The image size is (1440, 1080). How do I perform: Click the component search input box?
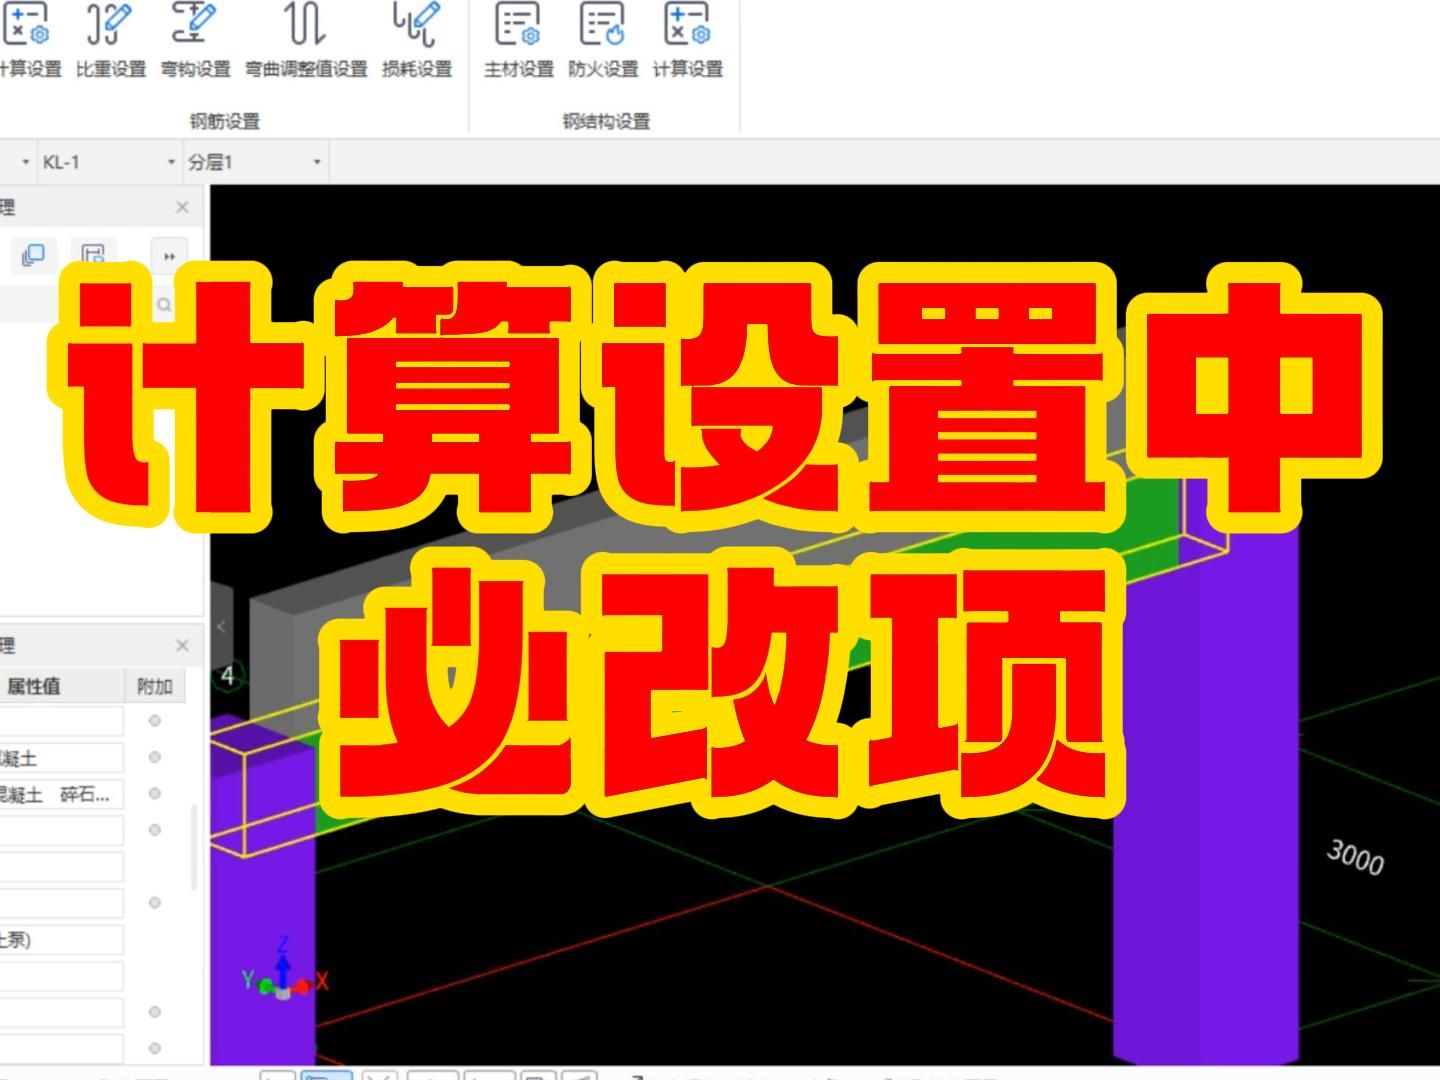(x=75, y=305)
